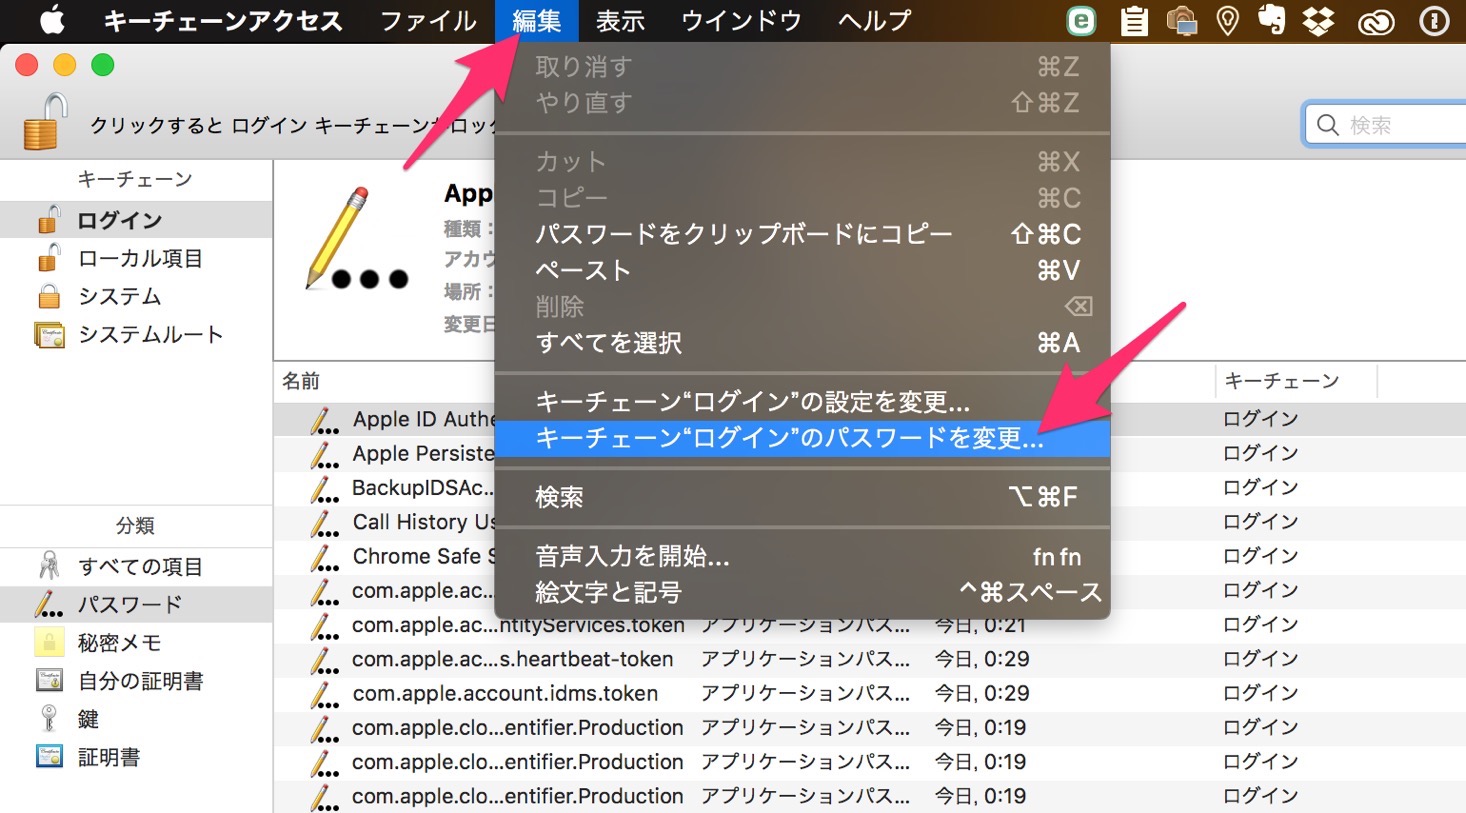Open the ウインドウ menu

click(741, 20)
